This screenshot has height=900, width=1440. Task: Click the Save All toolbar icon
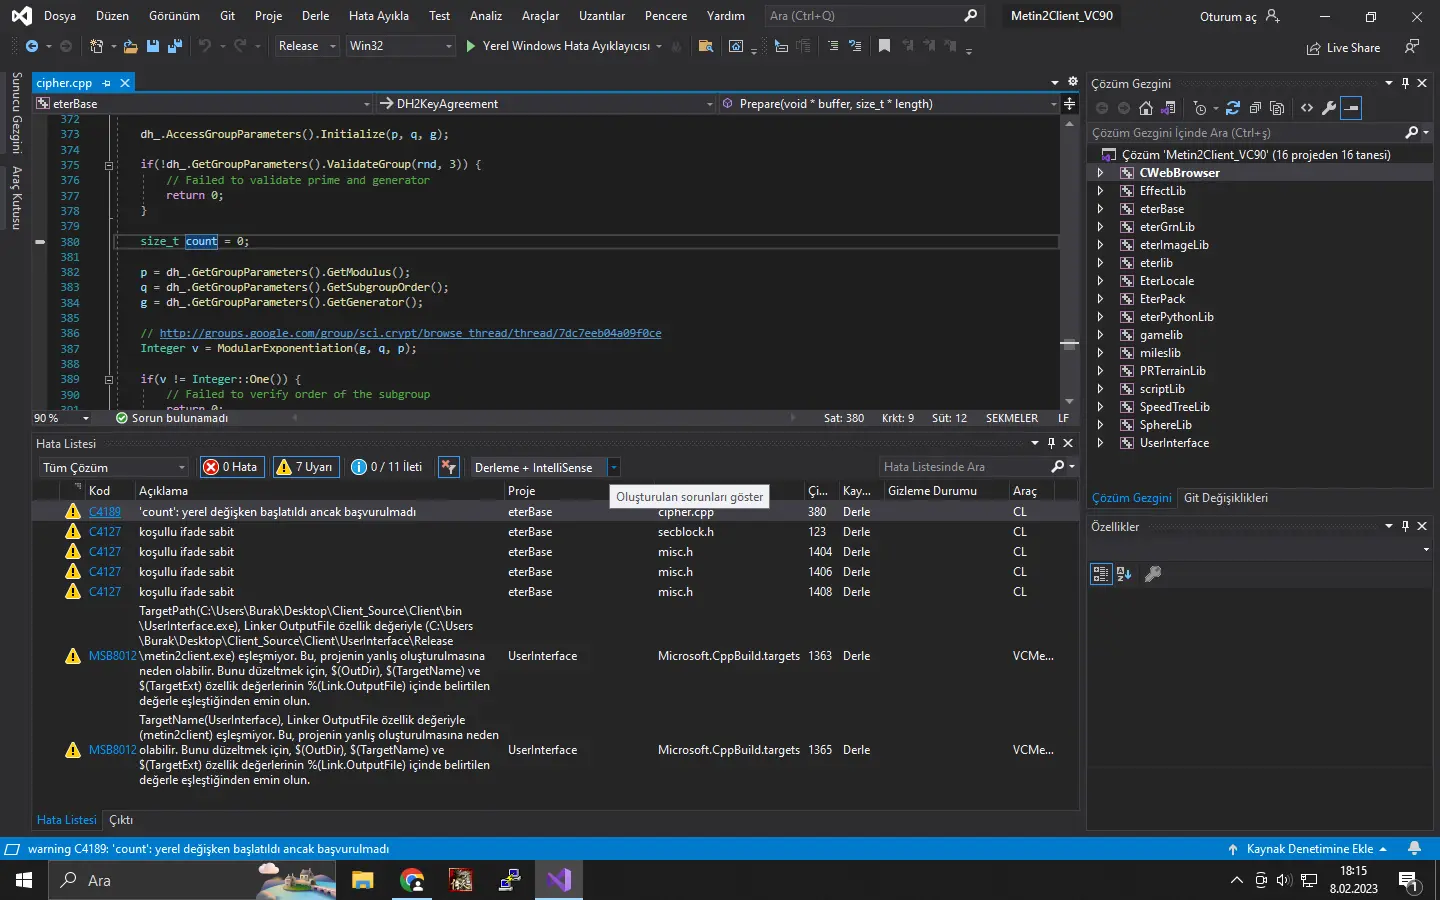[175, 46]
